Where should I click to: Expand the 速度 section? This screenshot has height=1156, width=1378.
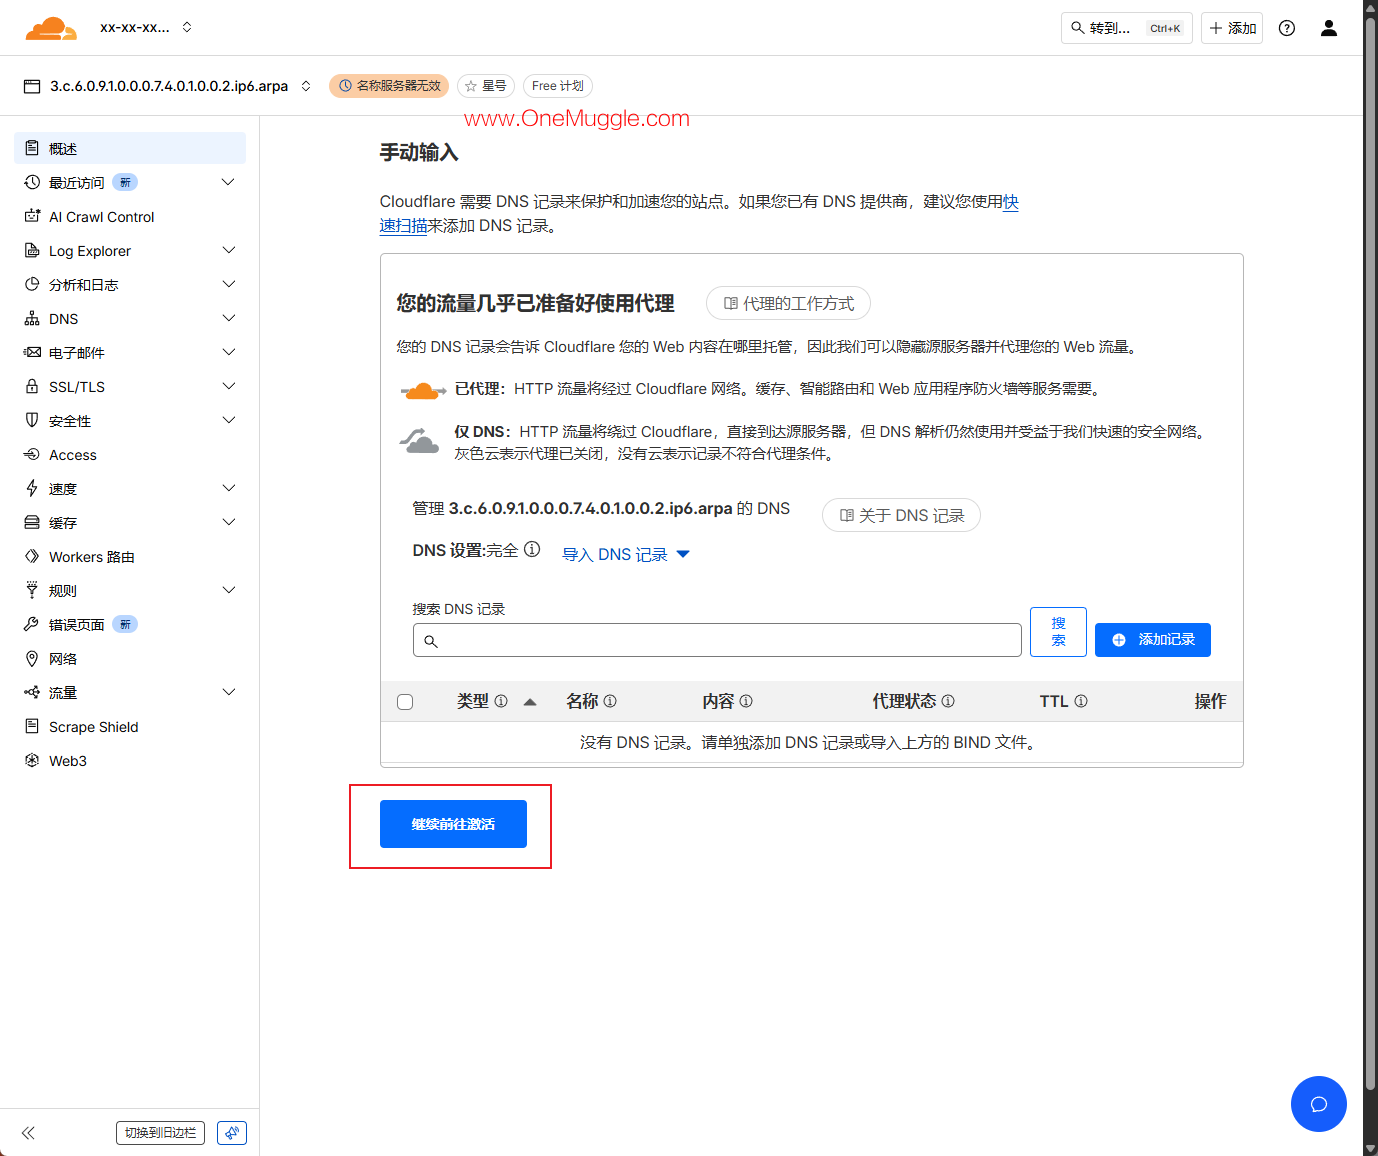coord(228,488)
